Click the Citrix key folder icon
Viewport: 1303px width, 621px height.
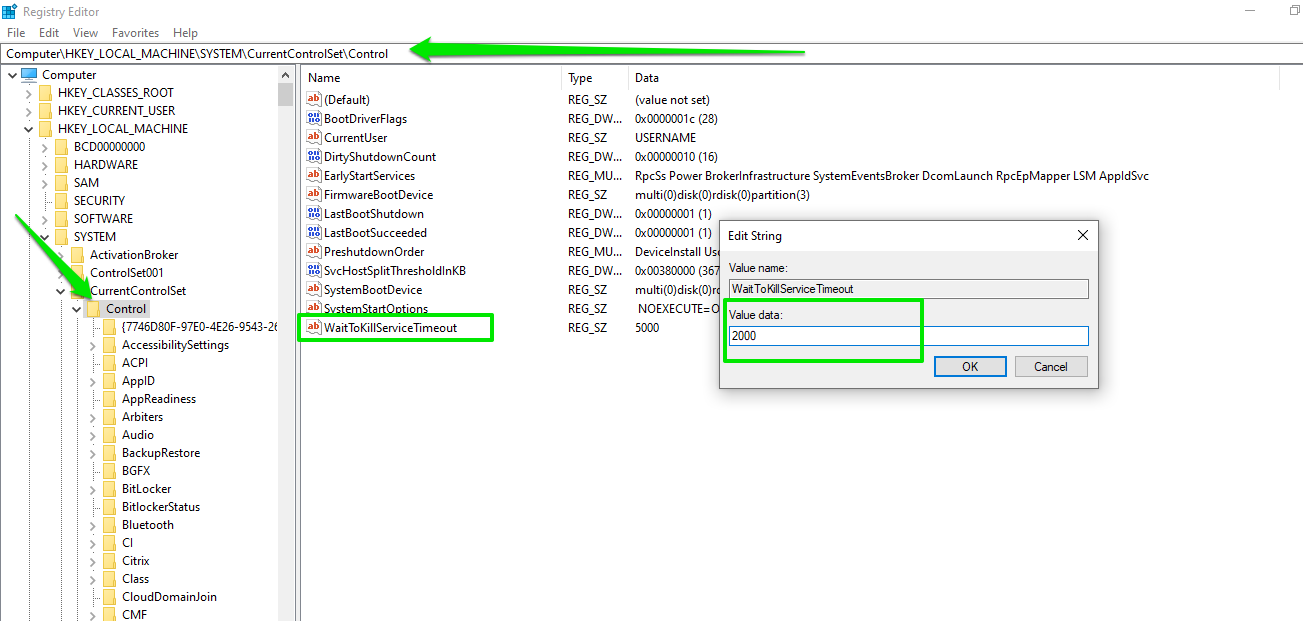tap(110, 561)
